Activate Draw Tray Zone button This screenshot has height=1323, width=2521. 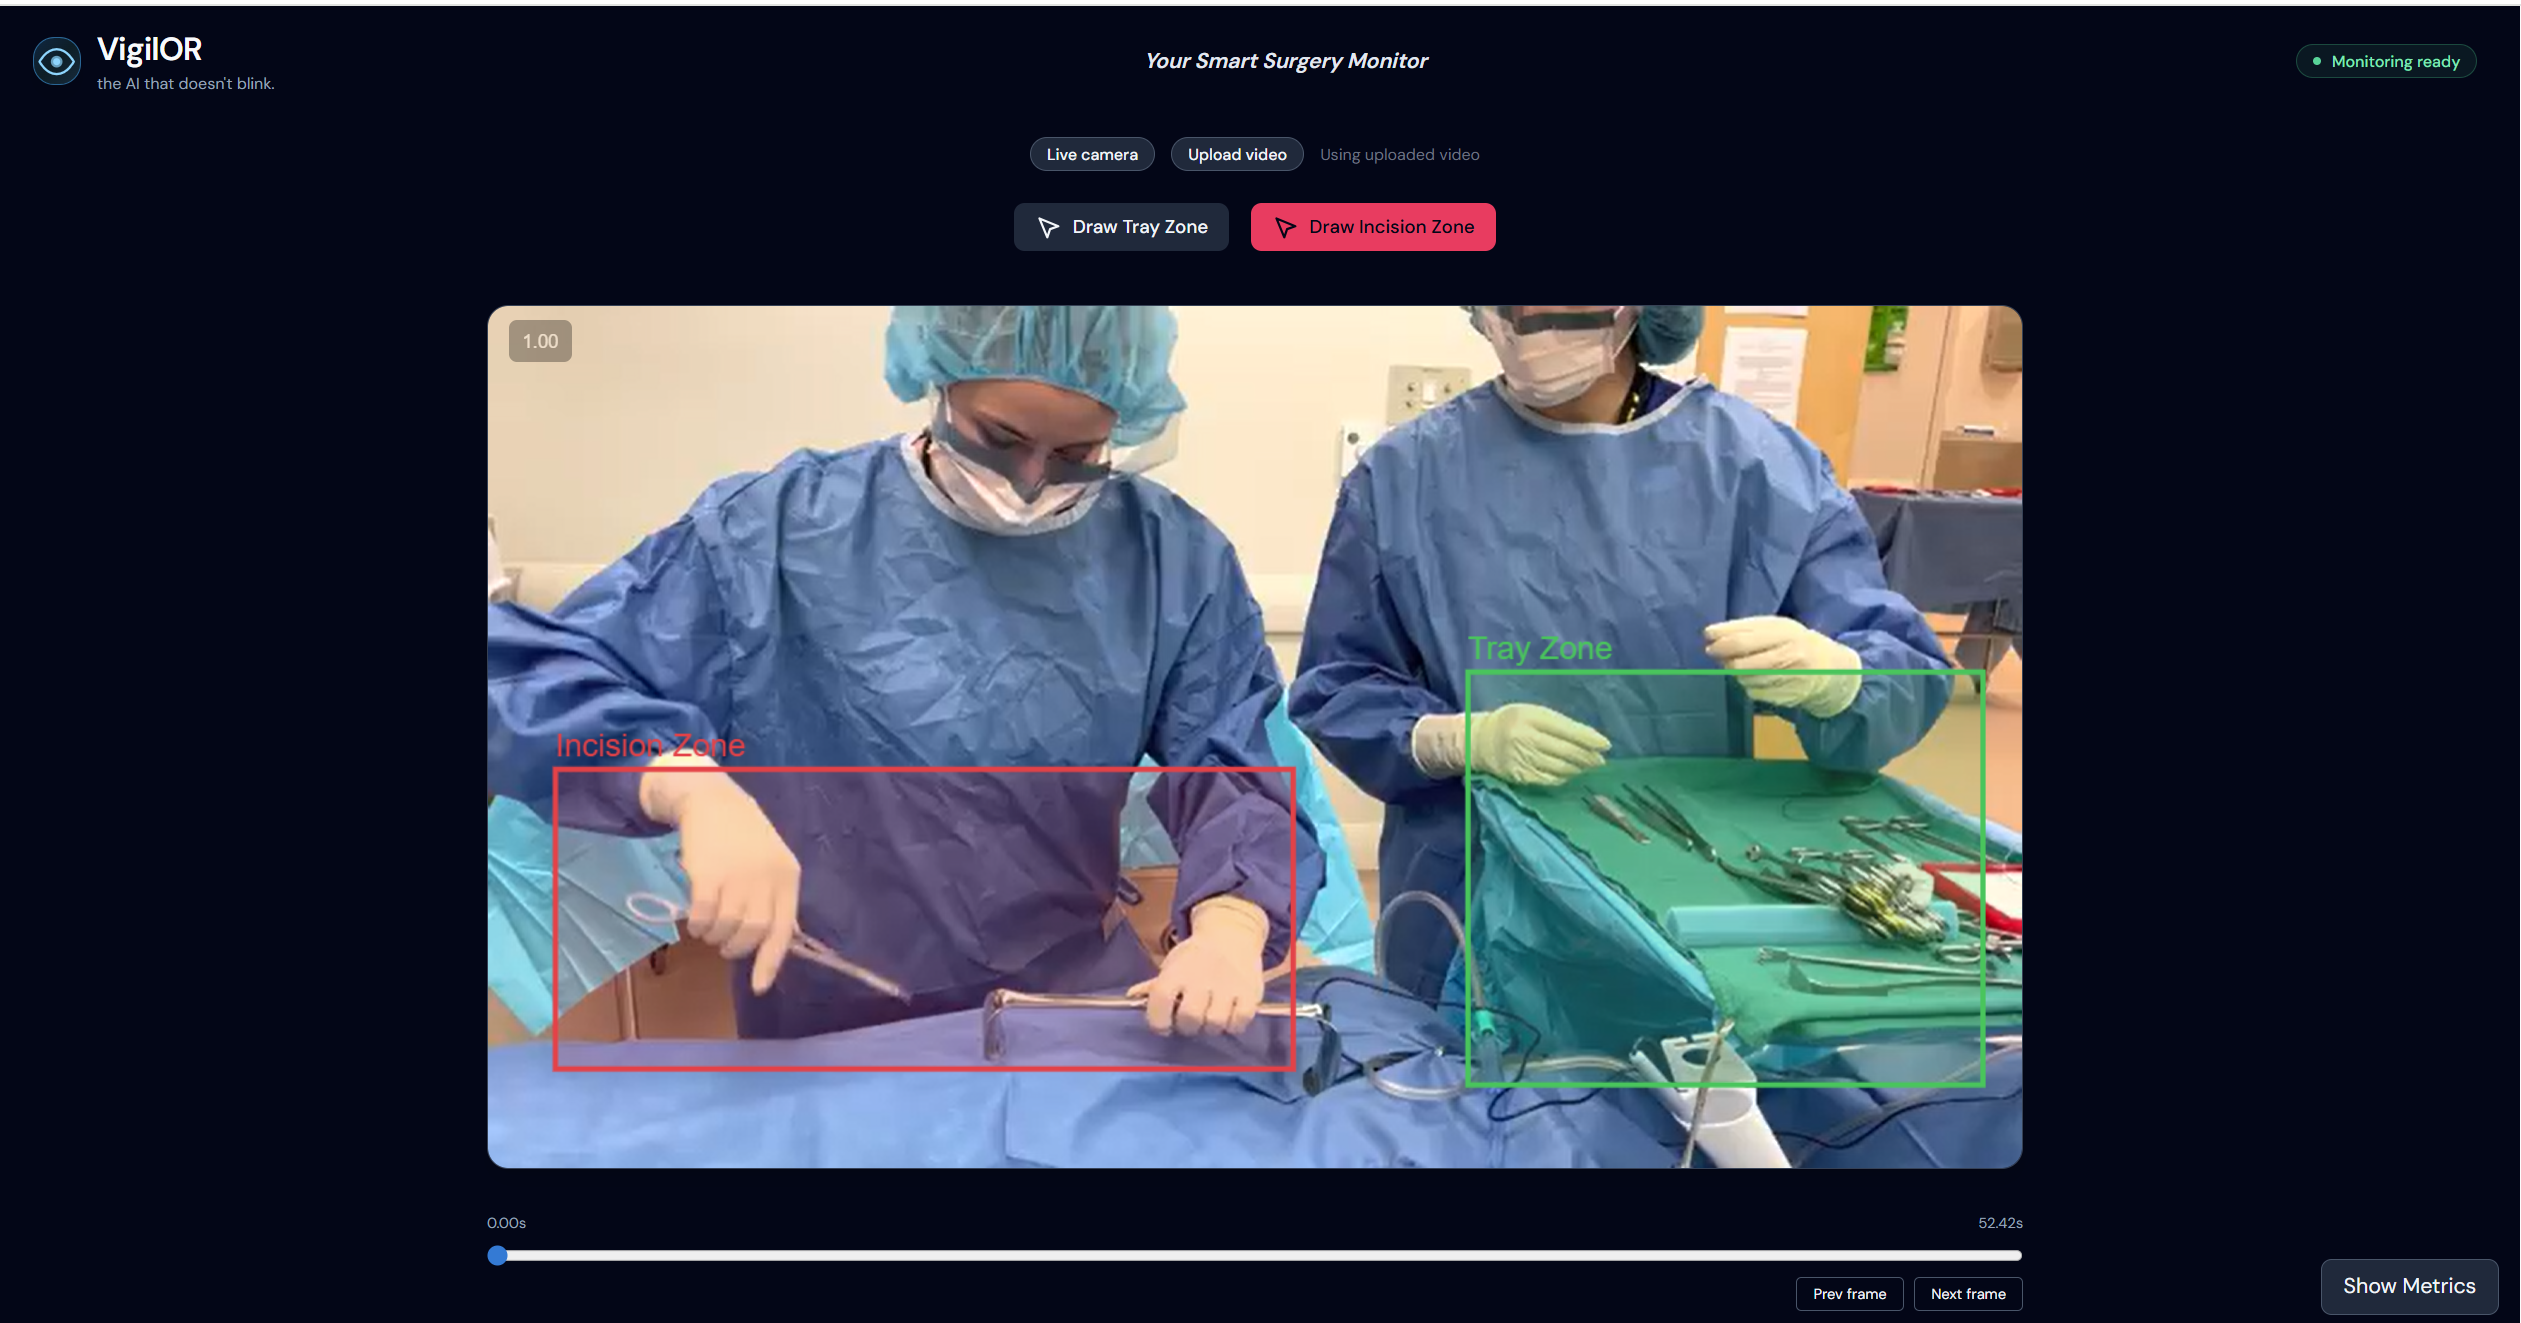click(1121, 228)
